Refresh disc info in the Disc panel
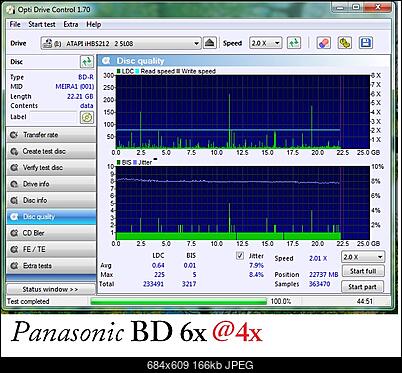This screenshot has height=373, width=402. pyautogui.click(x=87, y=62)
